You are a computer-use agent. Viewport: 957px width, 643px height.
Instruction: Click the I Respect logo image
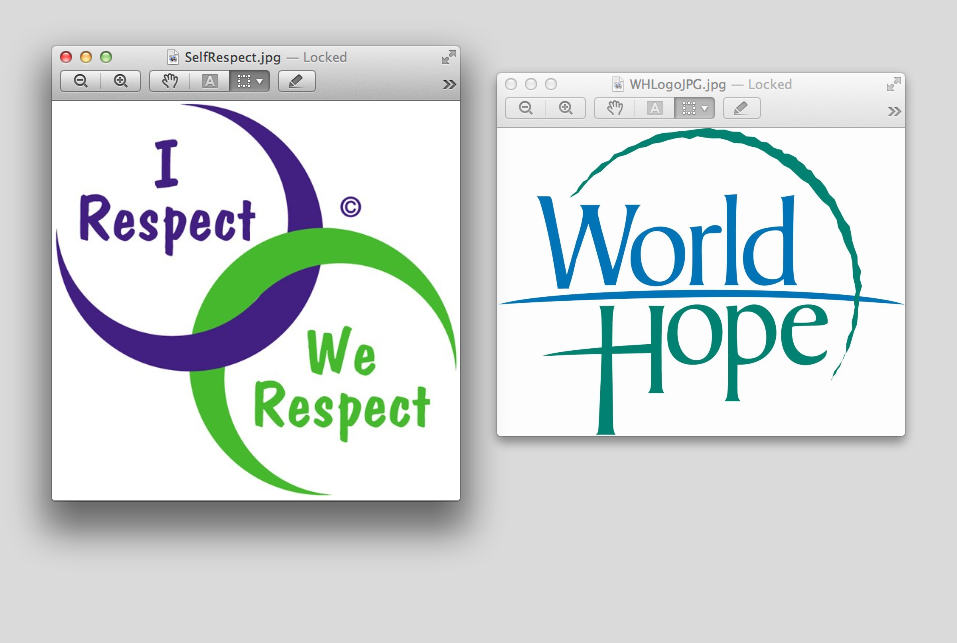click(256, 300)
